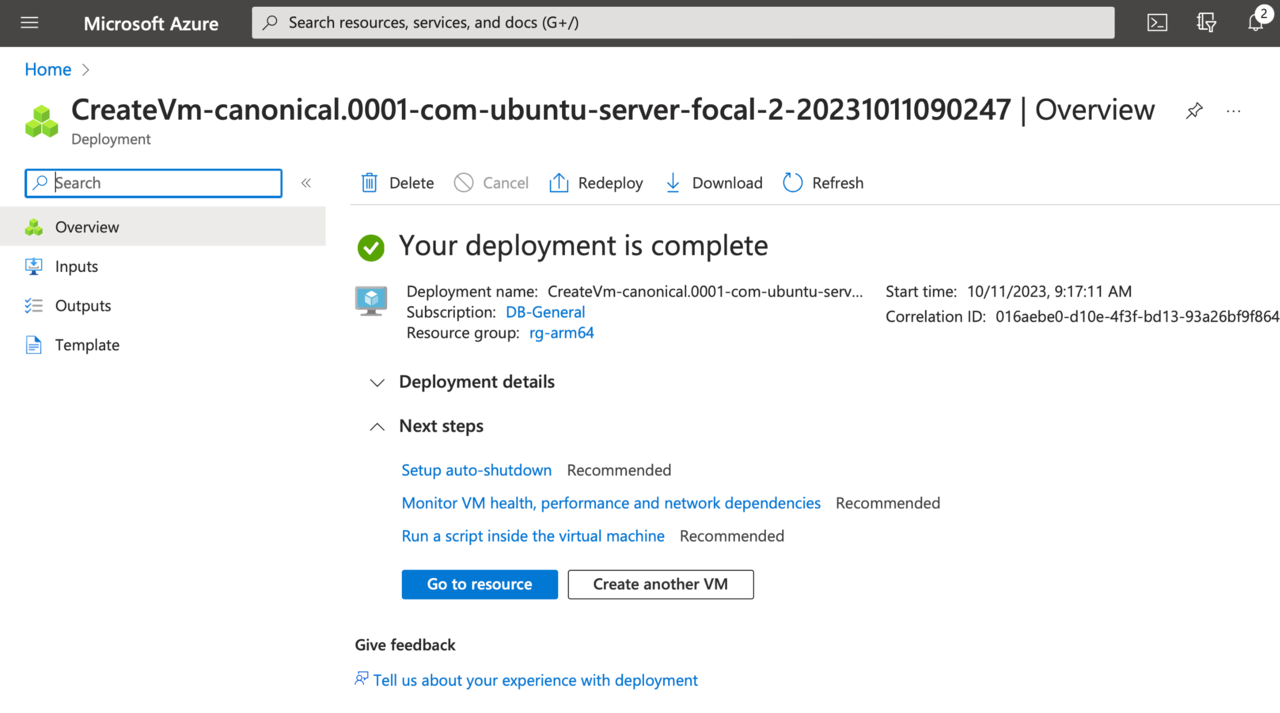Viewport: 1280px width, 713px height.
Task: Open Cloud Shell from top bar
Action: click(1157, 23)
